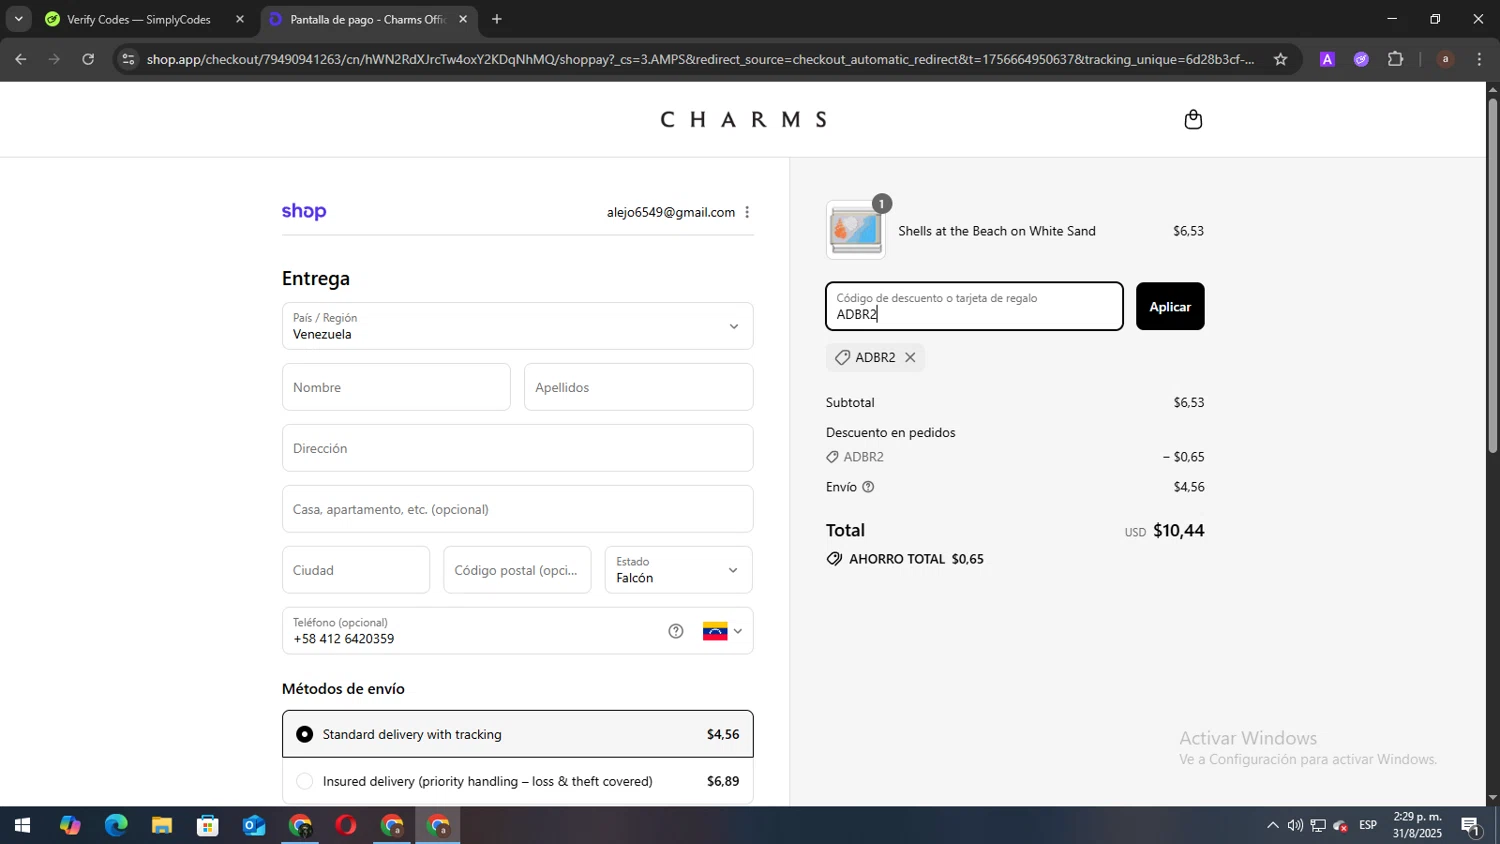
Task: Open the purple A extension icon
Action: coord(1327,59)
